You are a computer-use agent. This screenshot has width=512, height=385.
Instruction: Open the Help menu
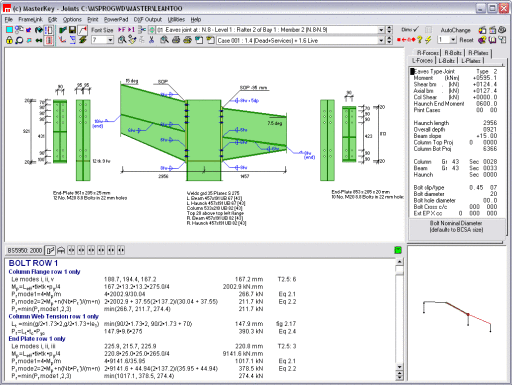pos(196,19)
